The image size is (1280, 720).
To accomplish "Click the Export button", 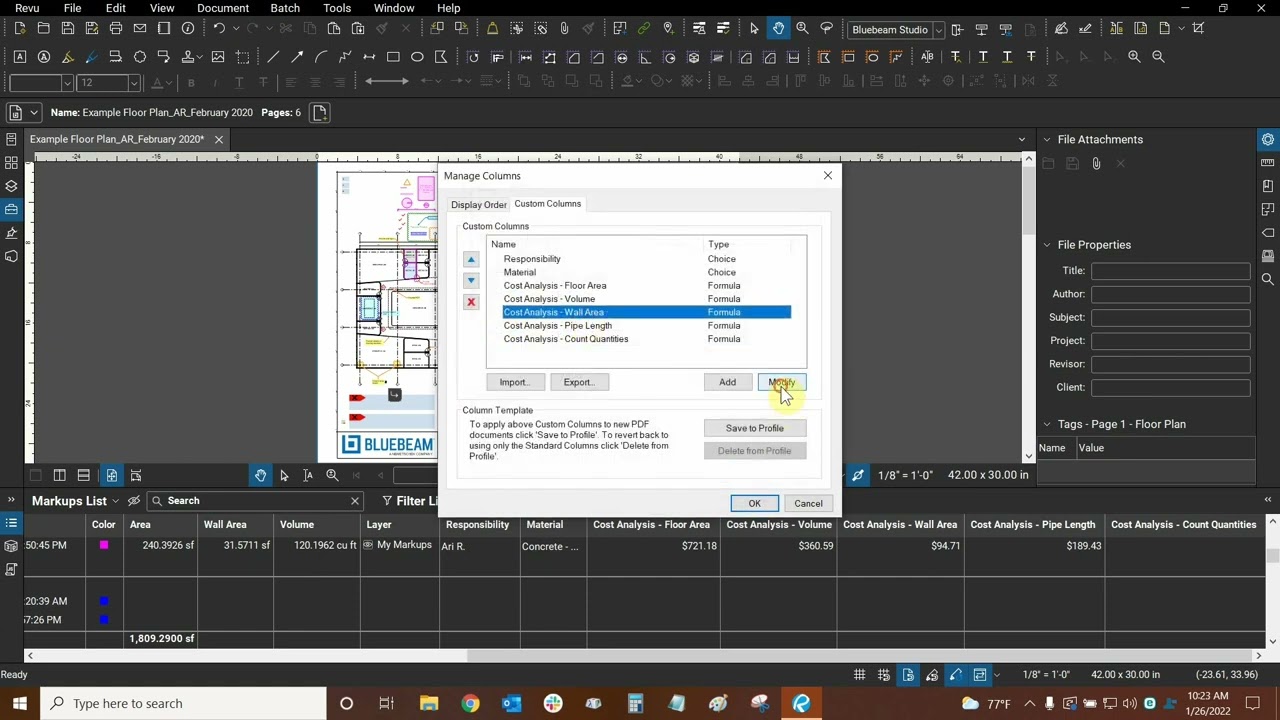I will tap(578, 382).
